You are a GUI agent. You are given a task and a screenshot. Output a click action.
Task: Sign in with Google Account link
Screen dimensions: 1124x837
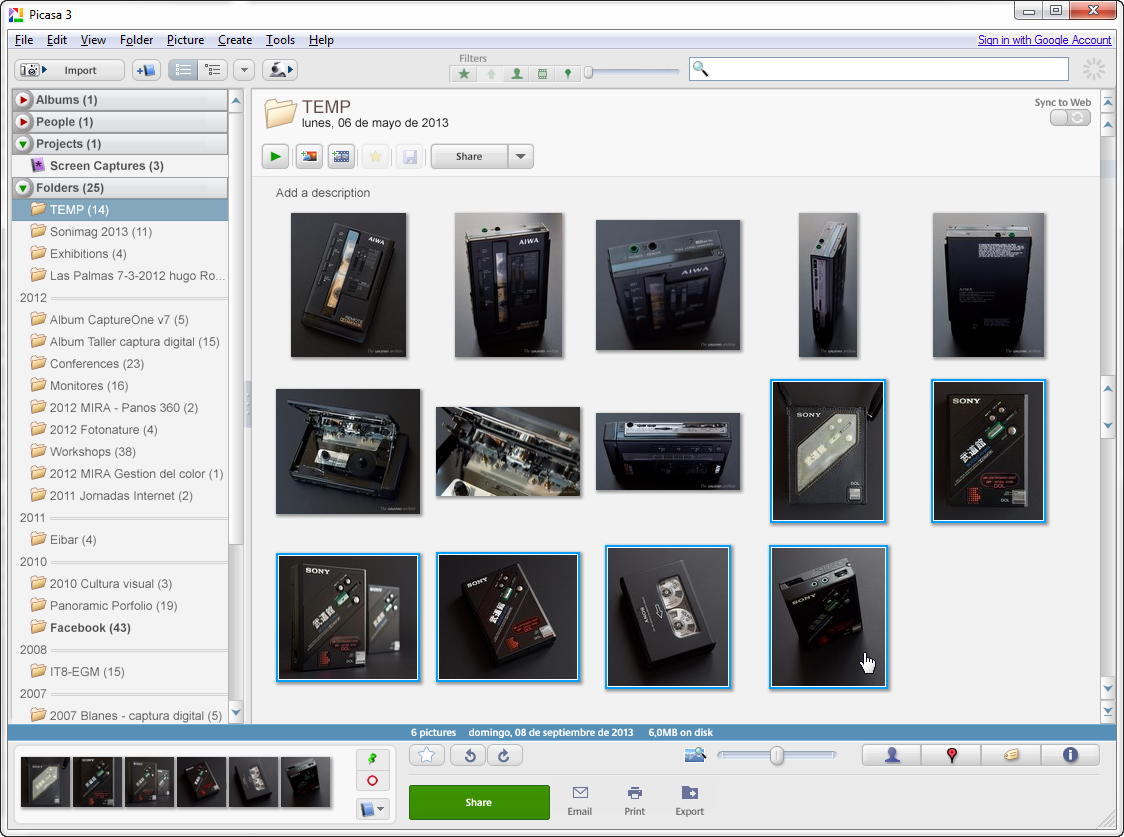tap(1044, 40)
